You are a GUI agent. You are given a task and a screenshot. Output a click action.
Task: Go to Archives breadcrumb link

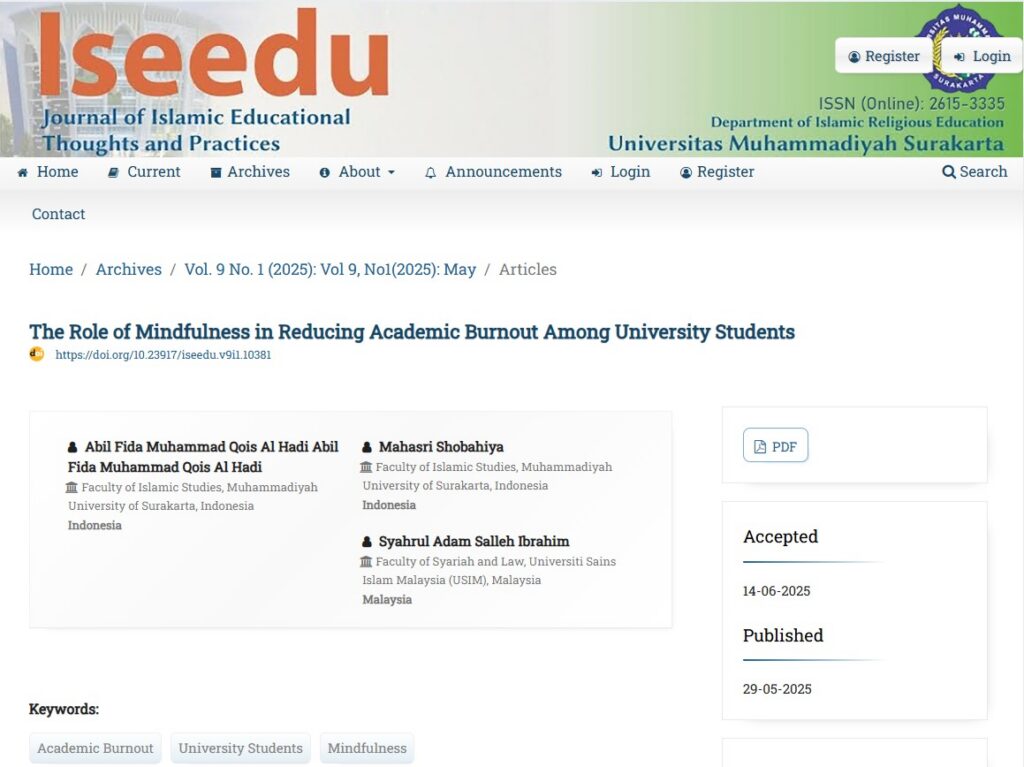(129, 269)
